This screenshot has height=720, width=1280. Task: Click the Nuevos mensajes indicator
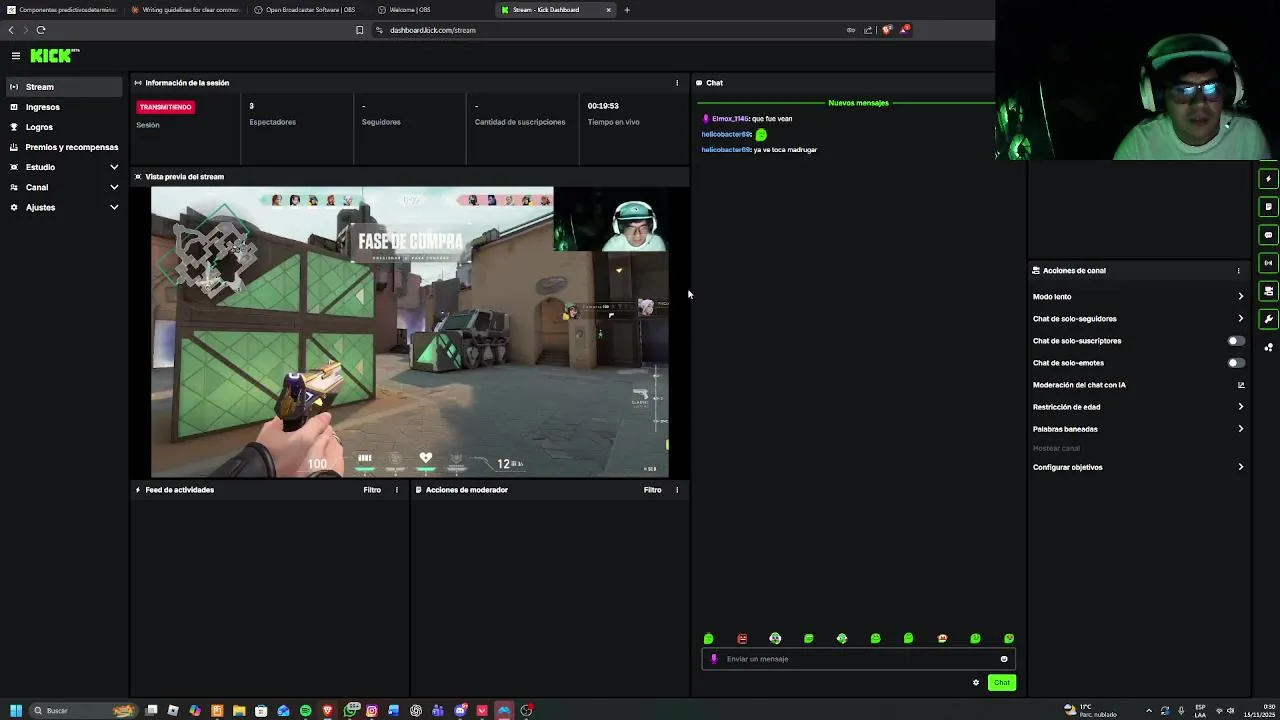(x=858, y=103)
